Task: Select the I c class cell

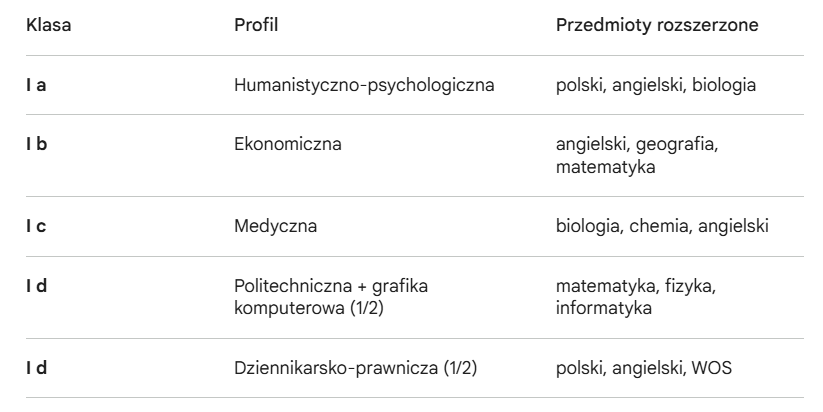Action: pyautogui.click(x=36, y=226)
